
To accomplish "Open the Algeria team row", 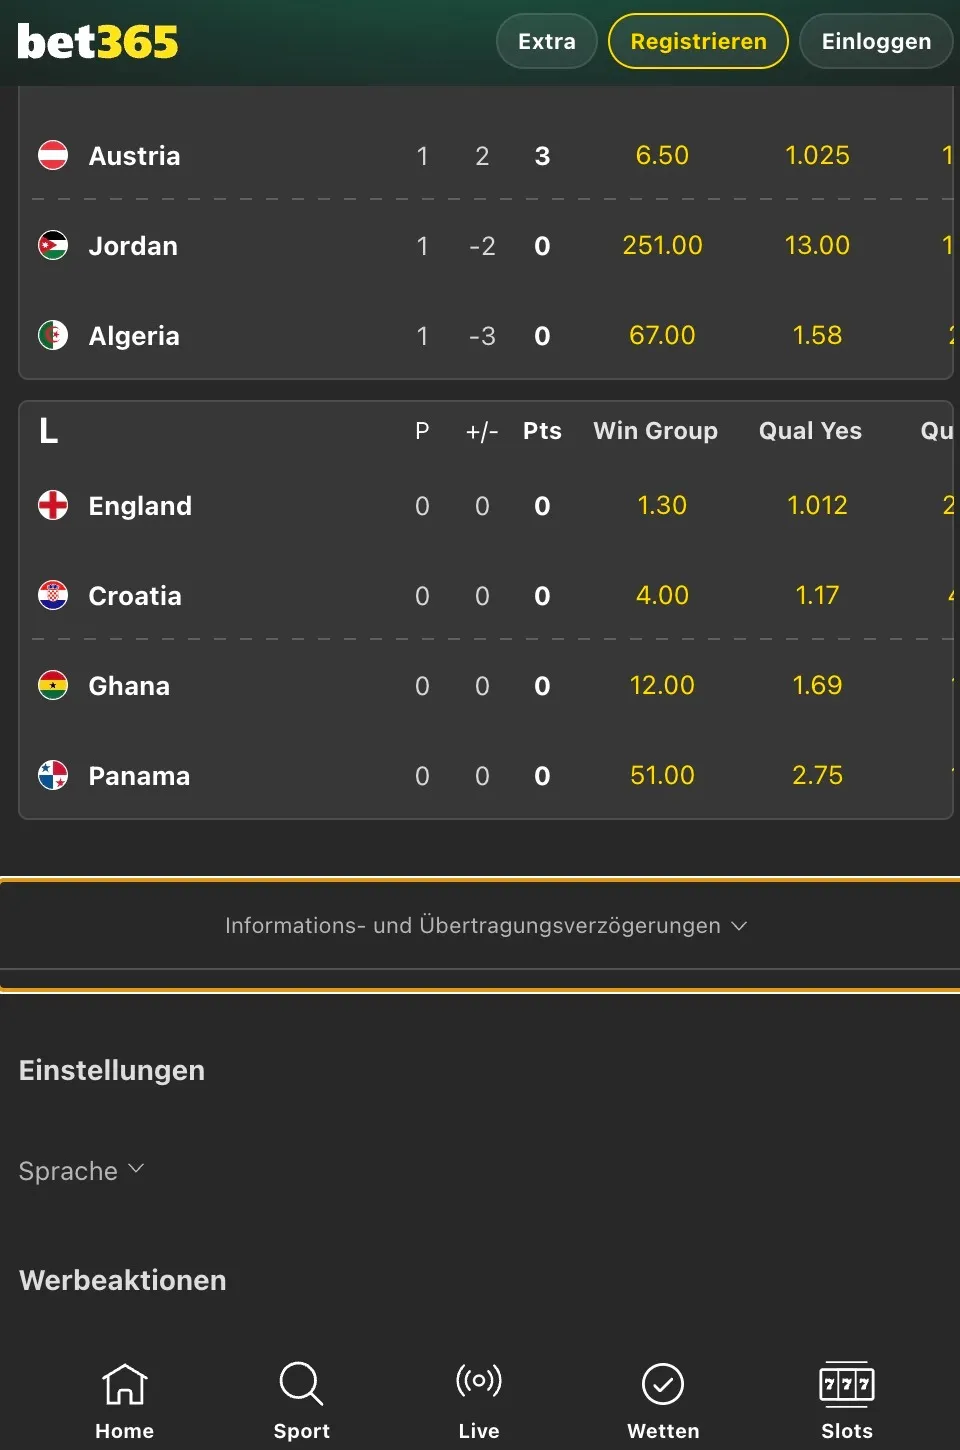I will 486,335.
